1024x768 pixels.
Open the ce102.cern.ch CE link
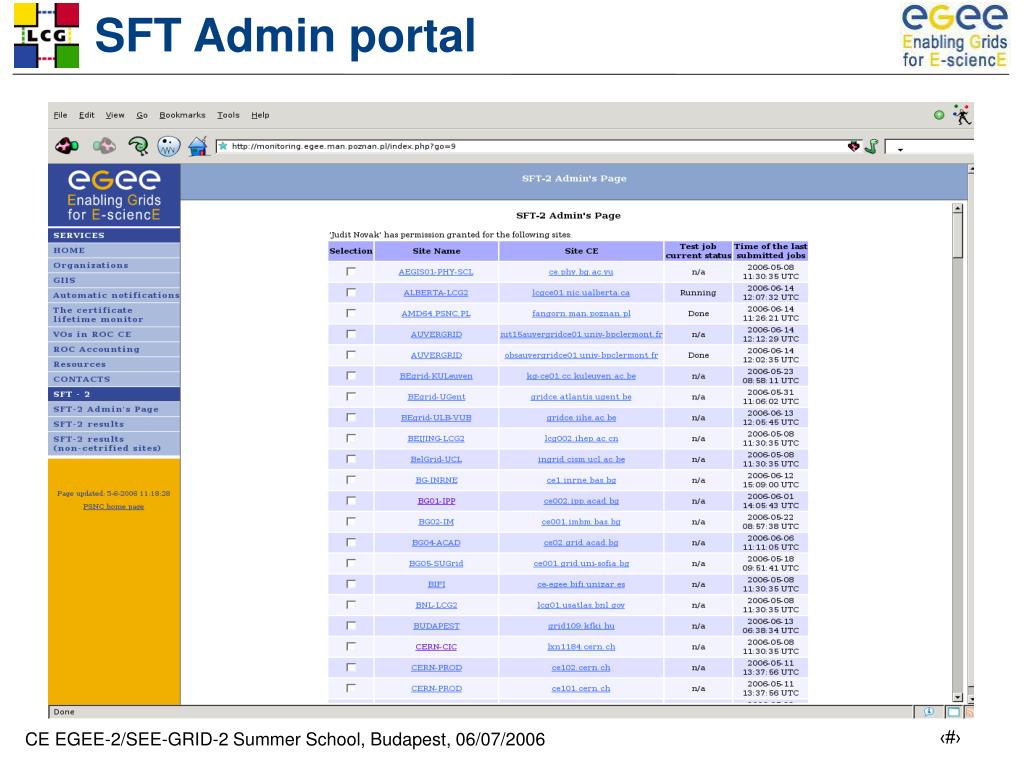(581, 667)
